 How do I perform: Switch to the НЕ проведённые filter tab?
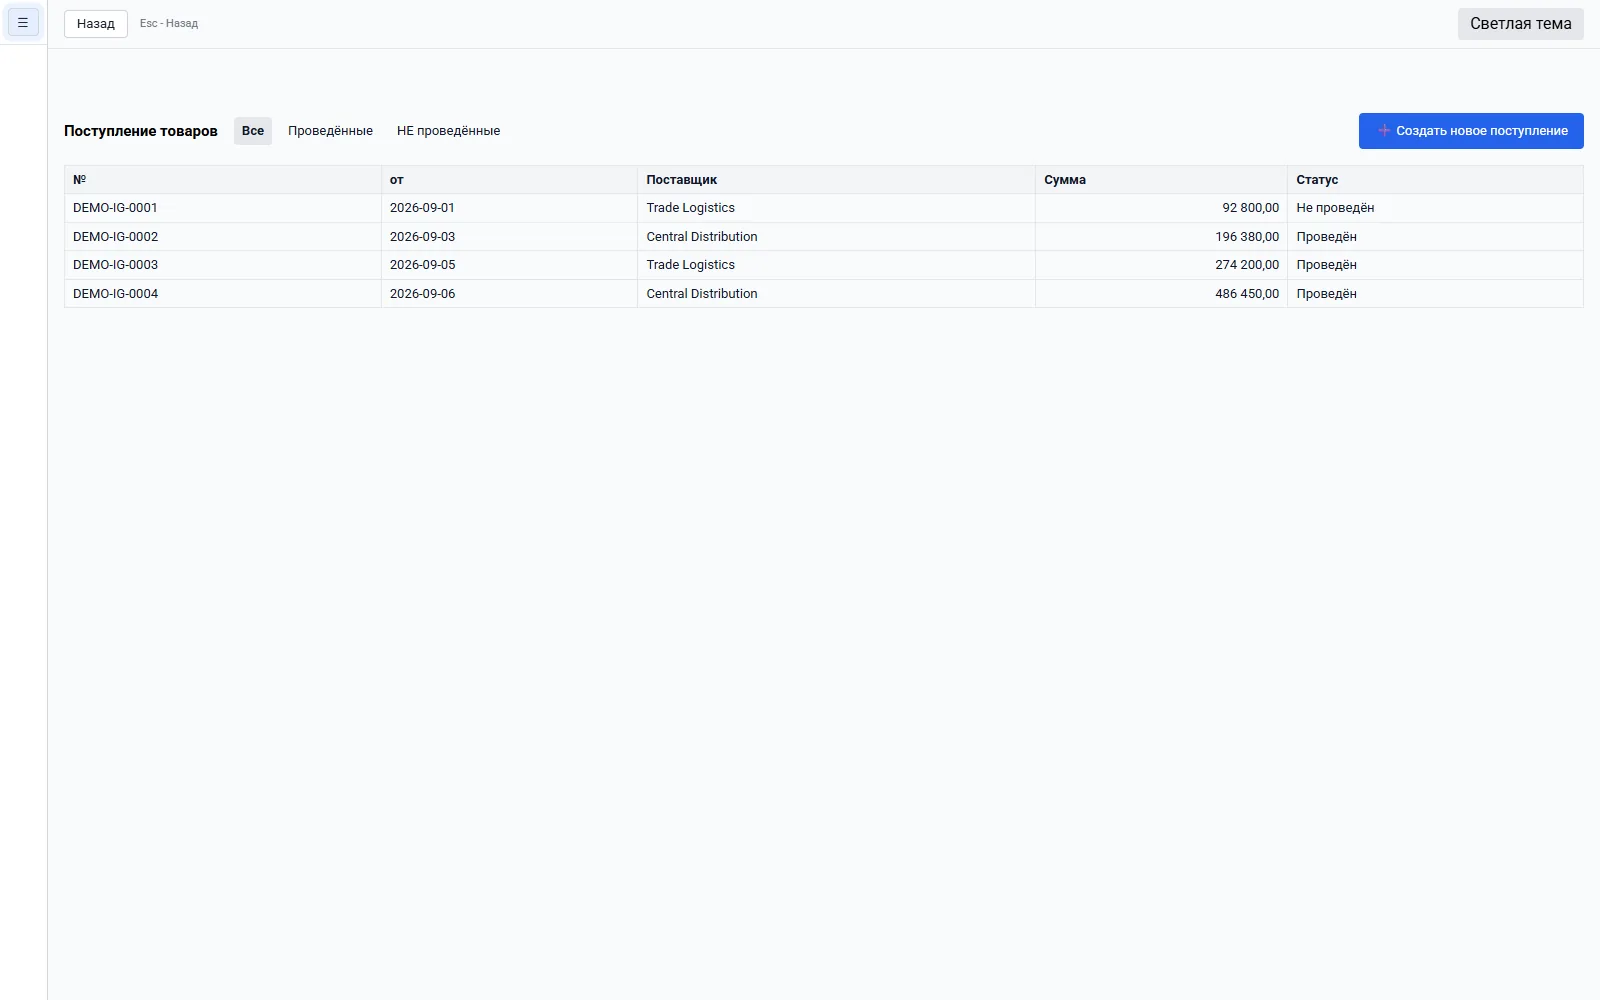[448, 131]
